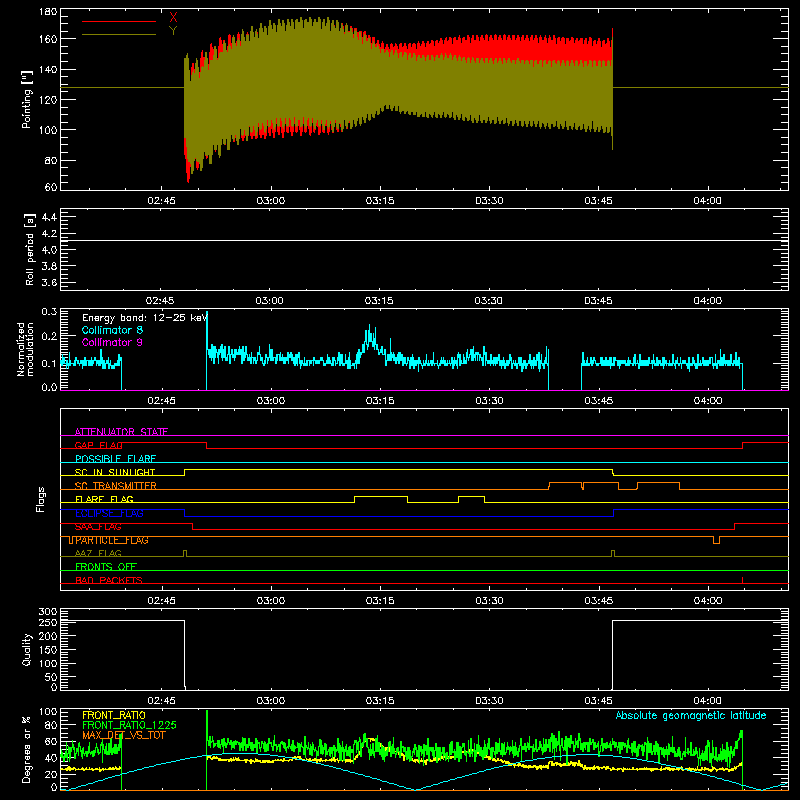Click the FLARE_FLAG label

pos(104,499)
